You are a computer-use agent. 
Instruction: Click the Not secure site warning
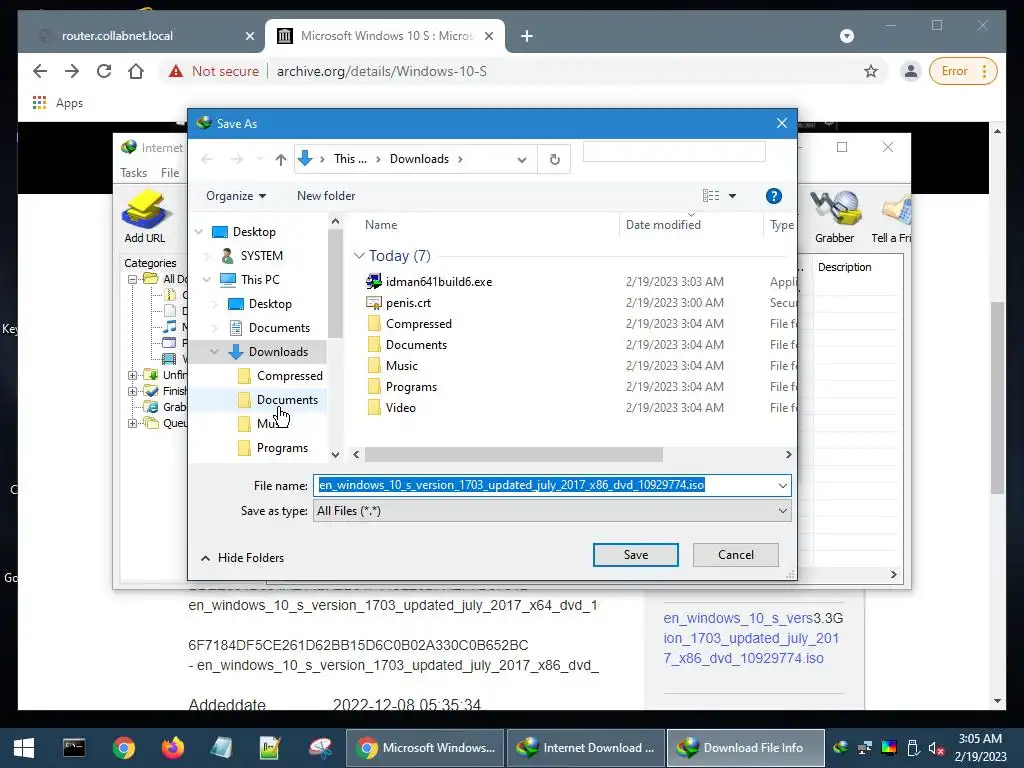214,71
